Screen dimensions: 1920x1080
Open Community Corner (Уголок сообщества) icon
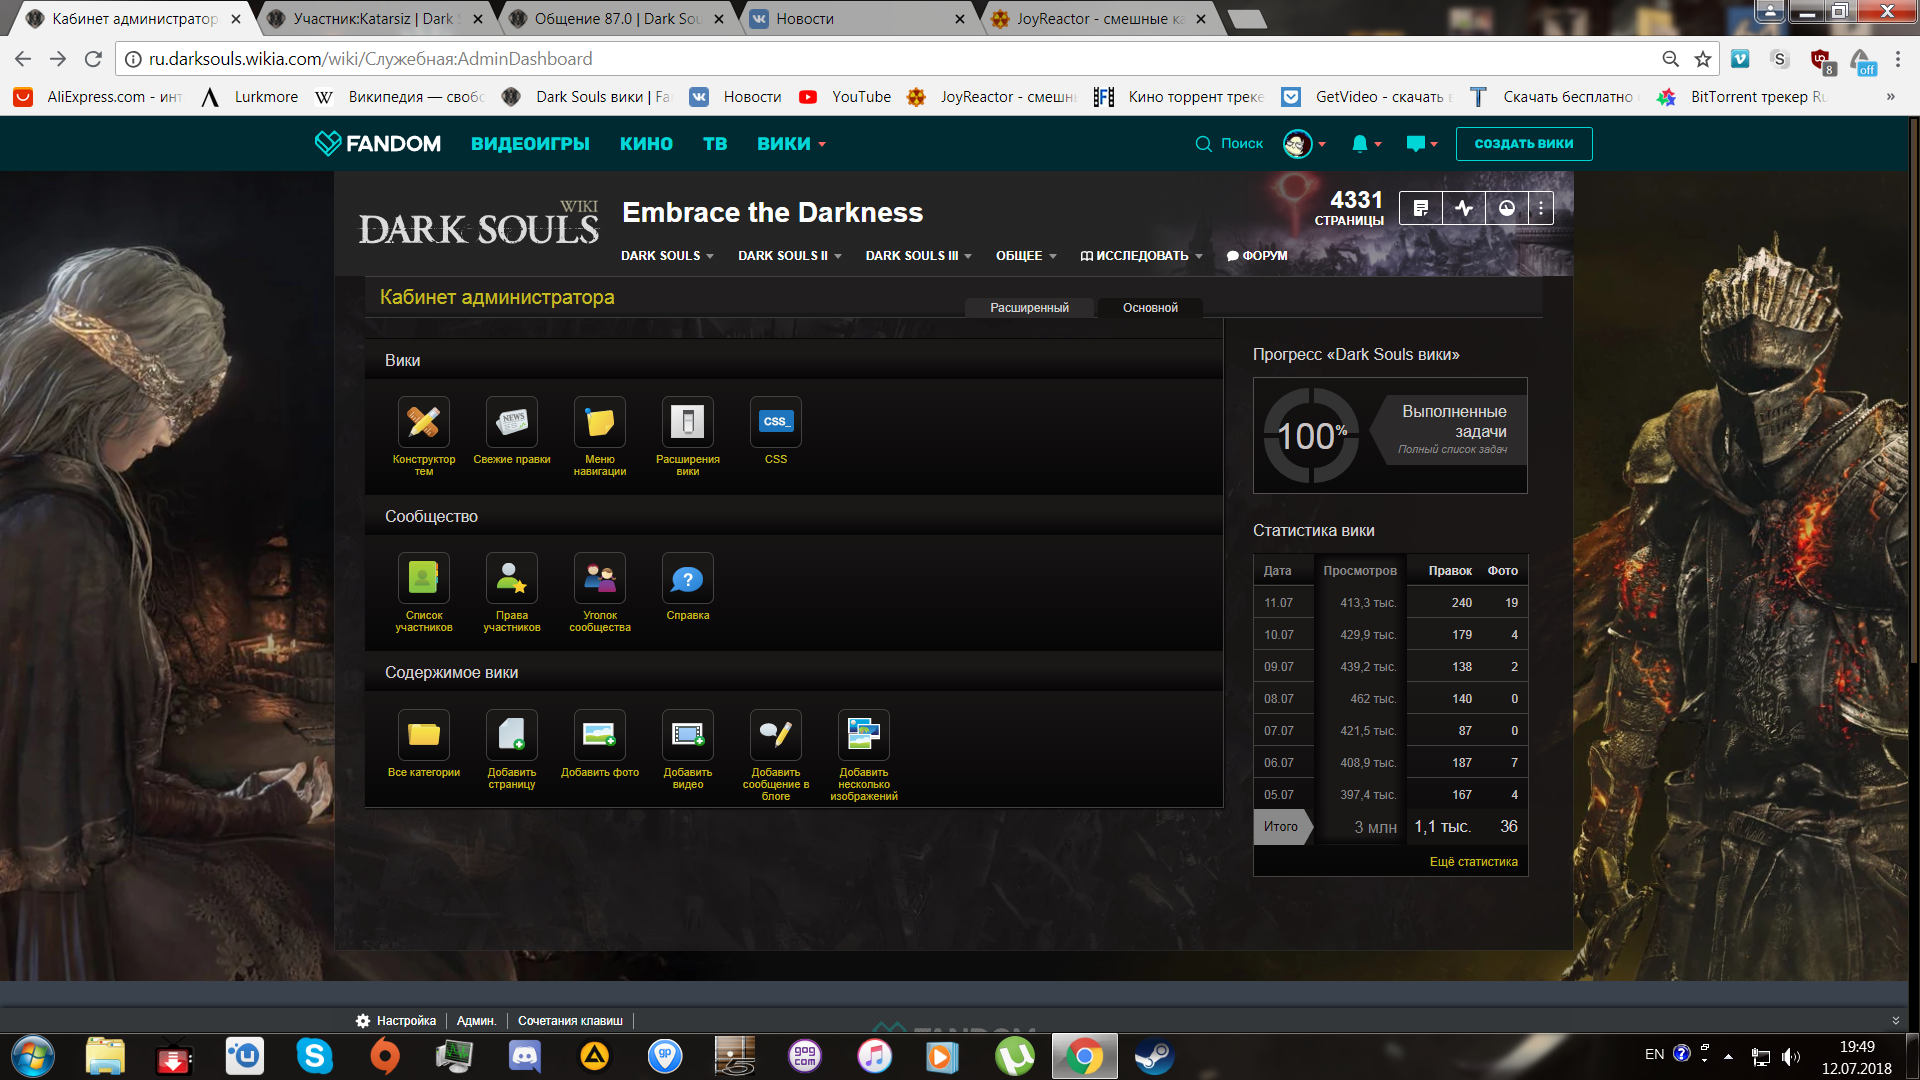(x=599, y=578)
